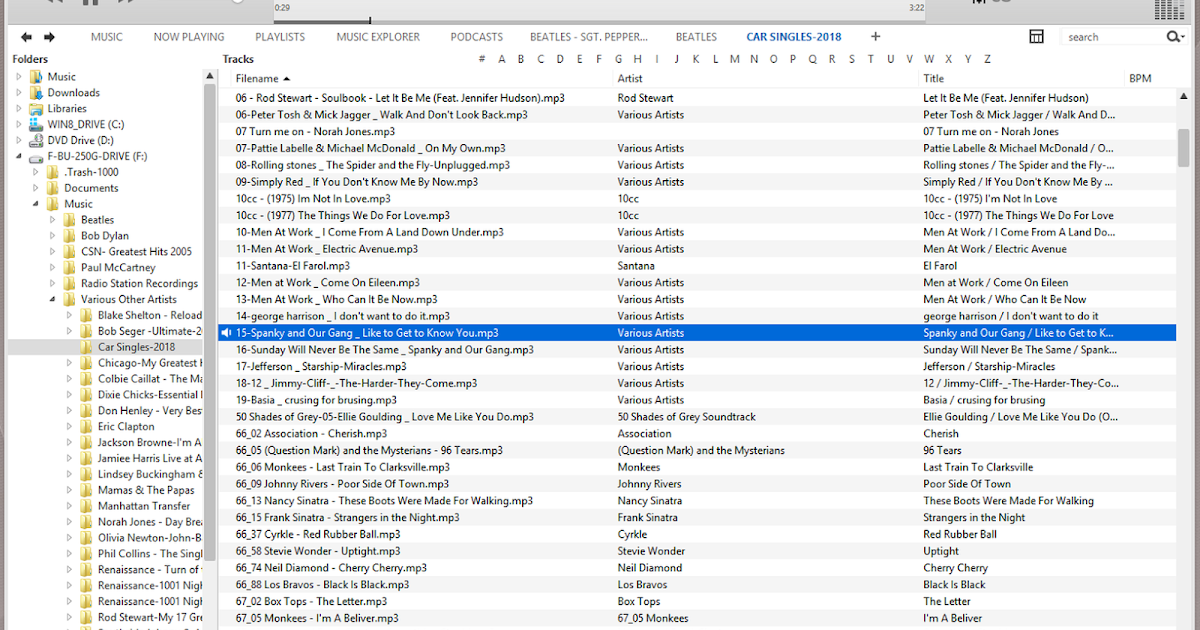Click the BPM column header
The width and height of the screenshot is (1200, 630).
click(x=1140, y=78)
